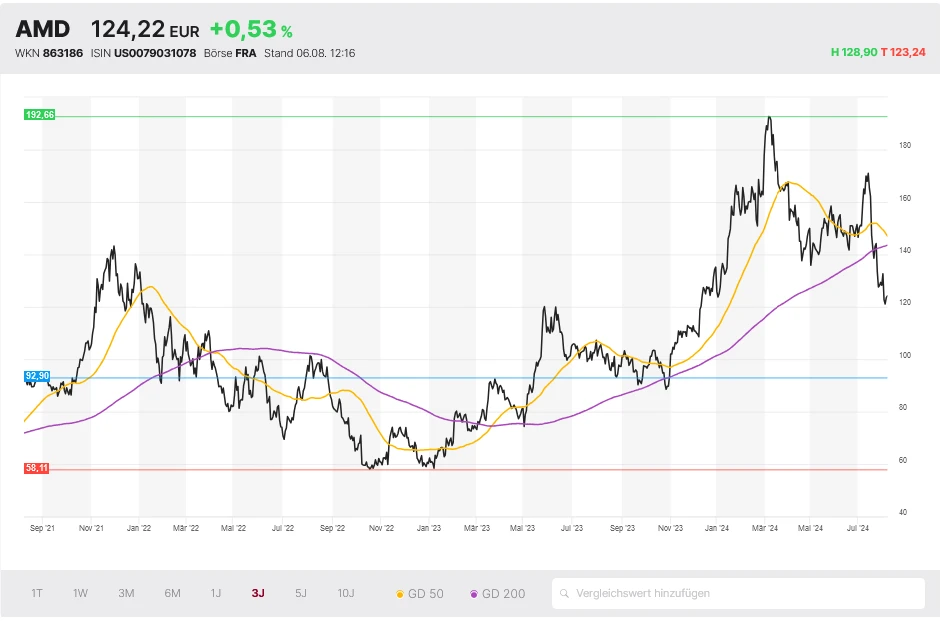
Task: Show the 6M chart range
Action: pos(172,593)
